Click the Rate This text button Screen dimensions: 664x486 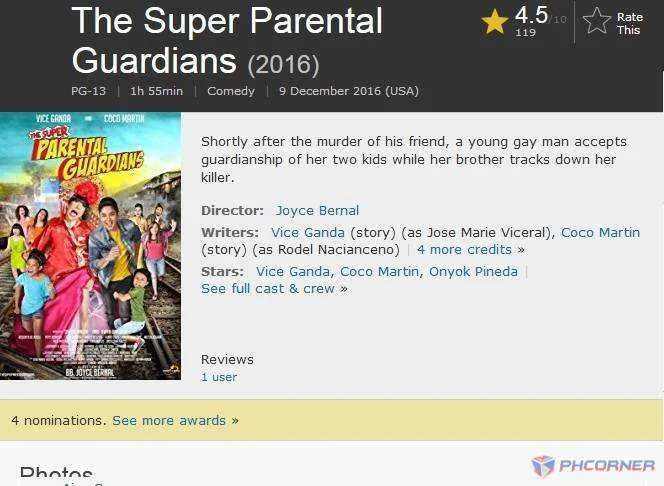(x=629, y=23)
